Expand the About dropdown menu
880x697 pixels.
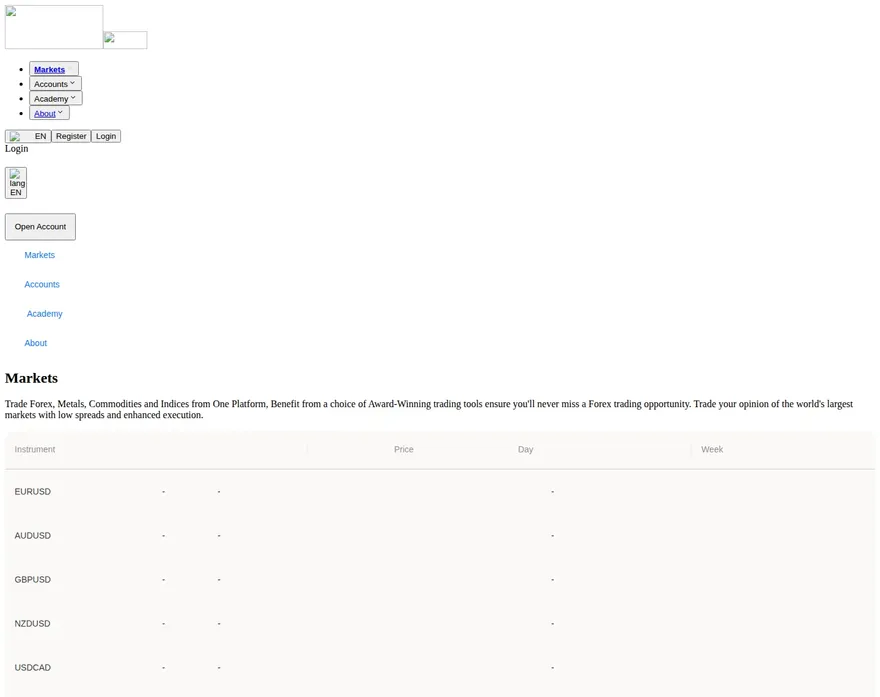click(x=49, y=113)
